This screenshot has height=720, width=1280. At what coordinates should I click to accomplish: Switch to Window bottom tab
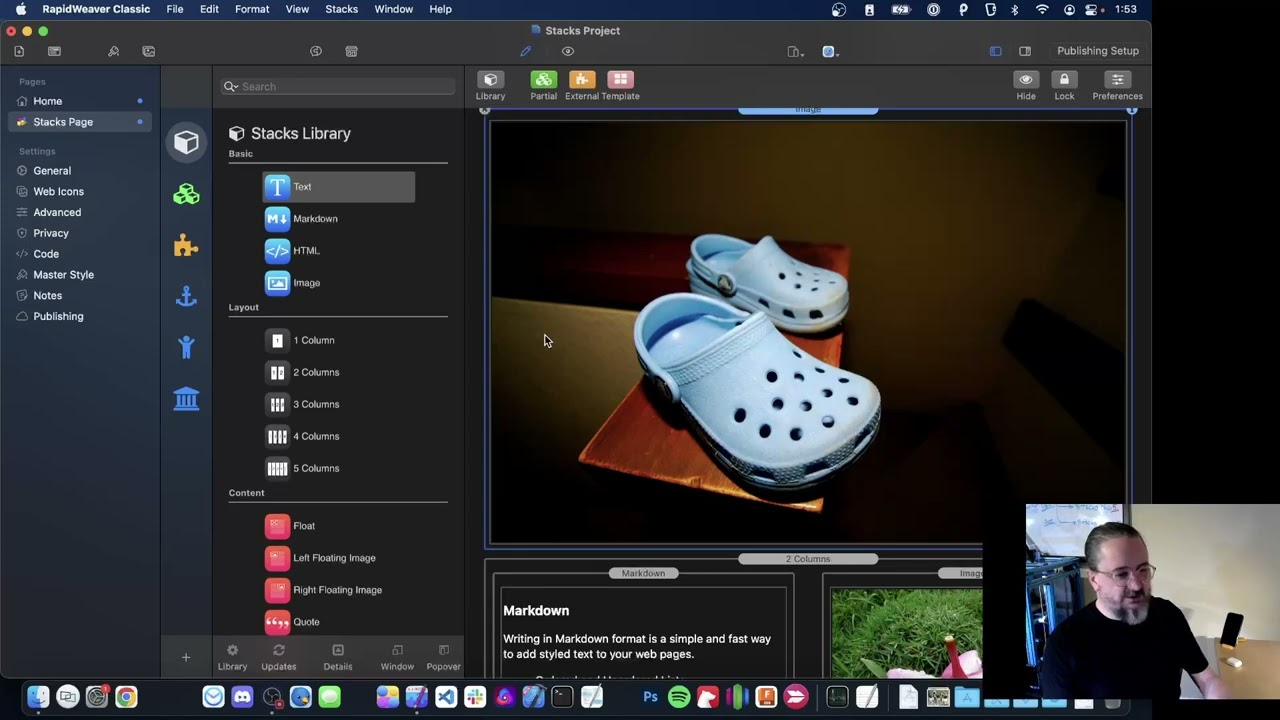[x=397, y=657]
